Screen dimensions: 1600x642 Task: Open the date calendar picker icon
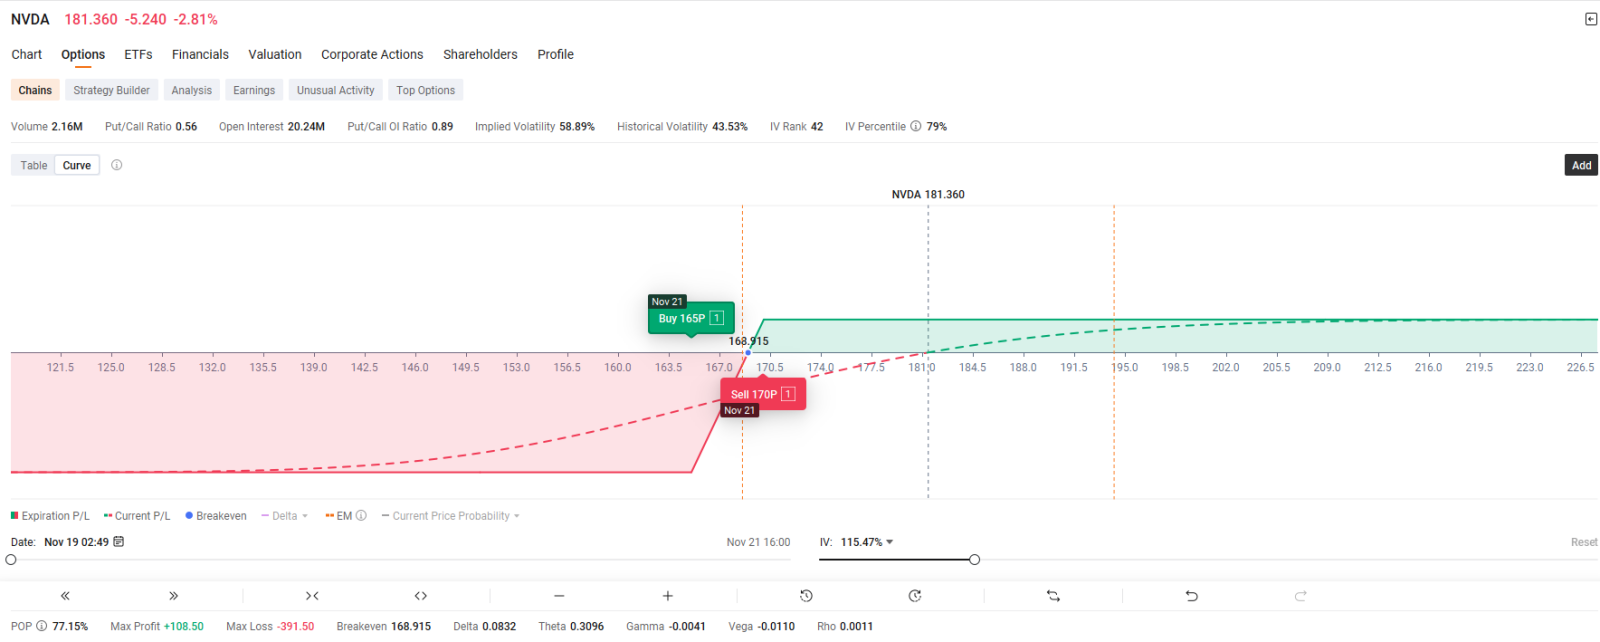coord(119,542)
